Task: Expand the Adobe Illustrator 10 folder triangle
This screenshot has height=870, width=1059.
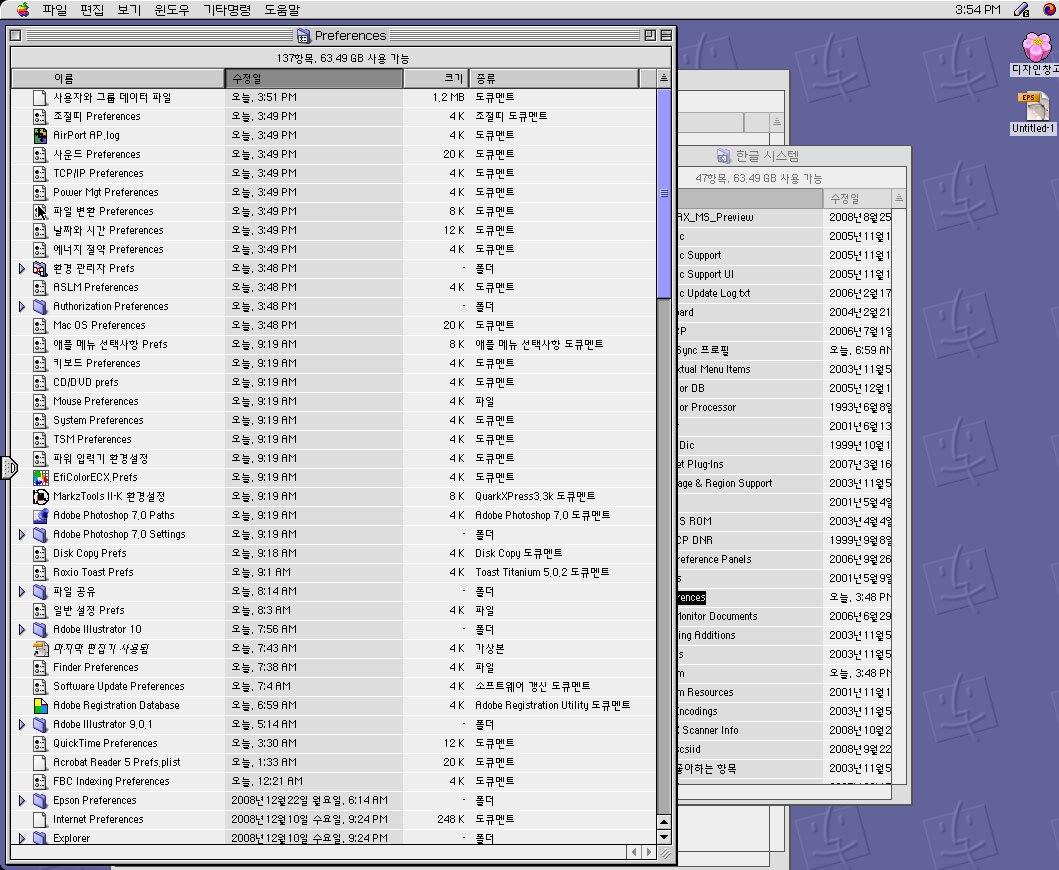Action: 22,629
